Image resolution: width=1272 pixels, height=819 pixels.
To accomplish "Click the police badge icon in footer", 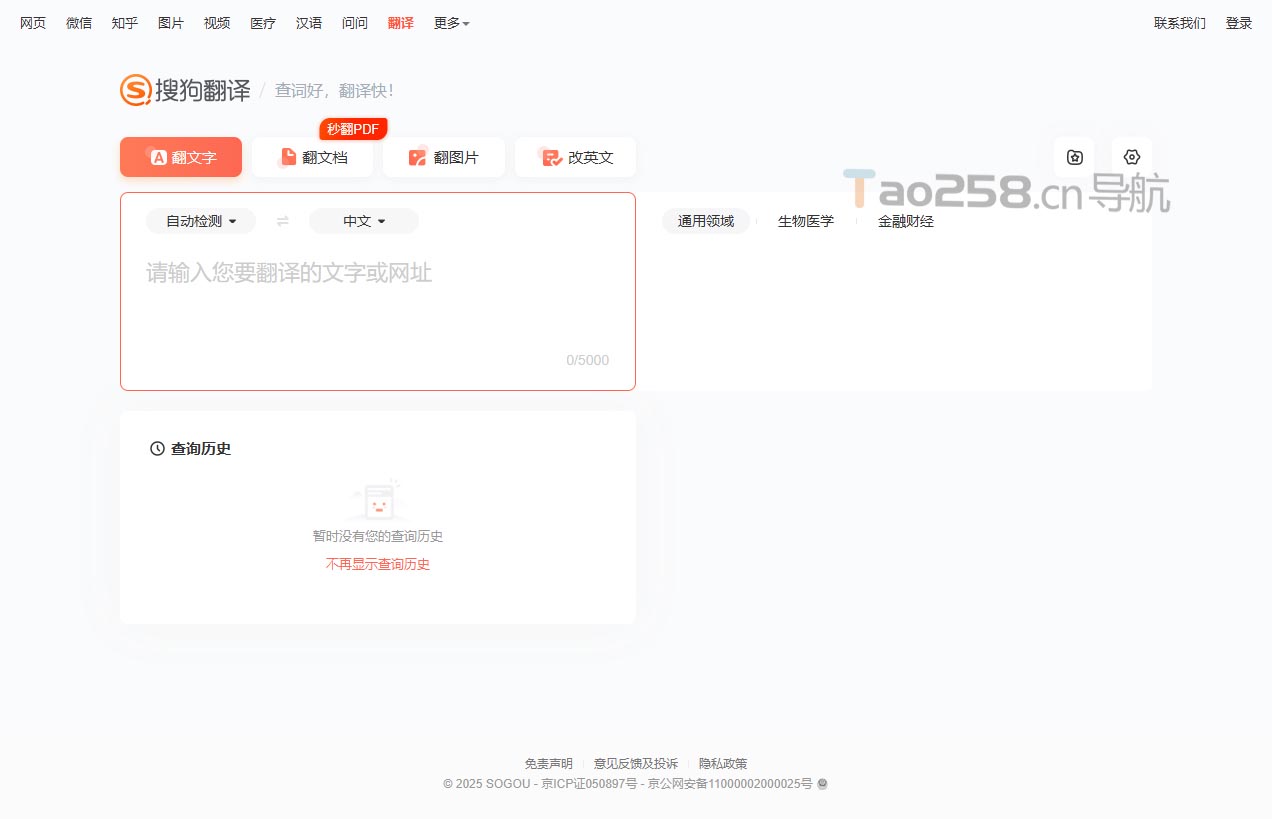I will (822, 784).
